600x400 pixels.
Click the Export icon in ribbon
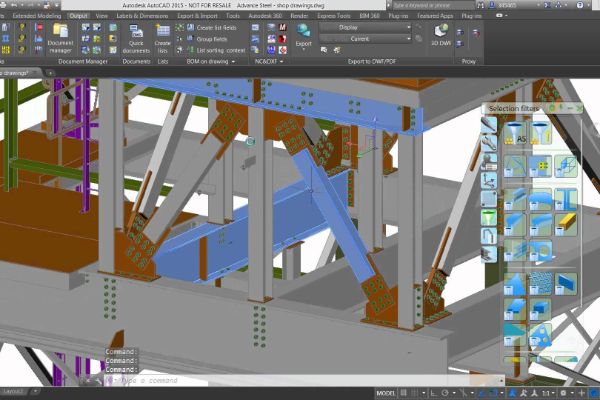[304, 37]
